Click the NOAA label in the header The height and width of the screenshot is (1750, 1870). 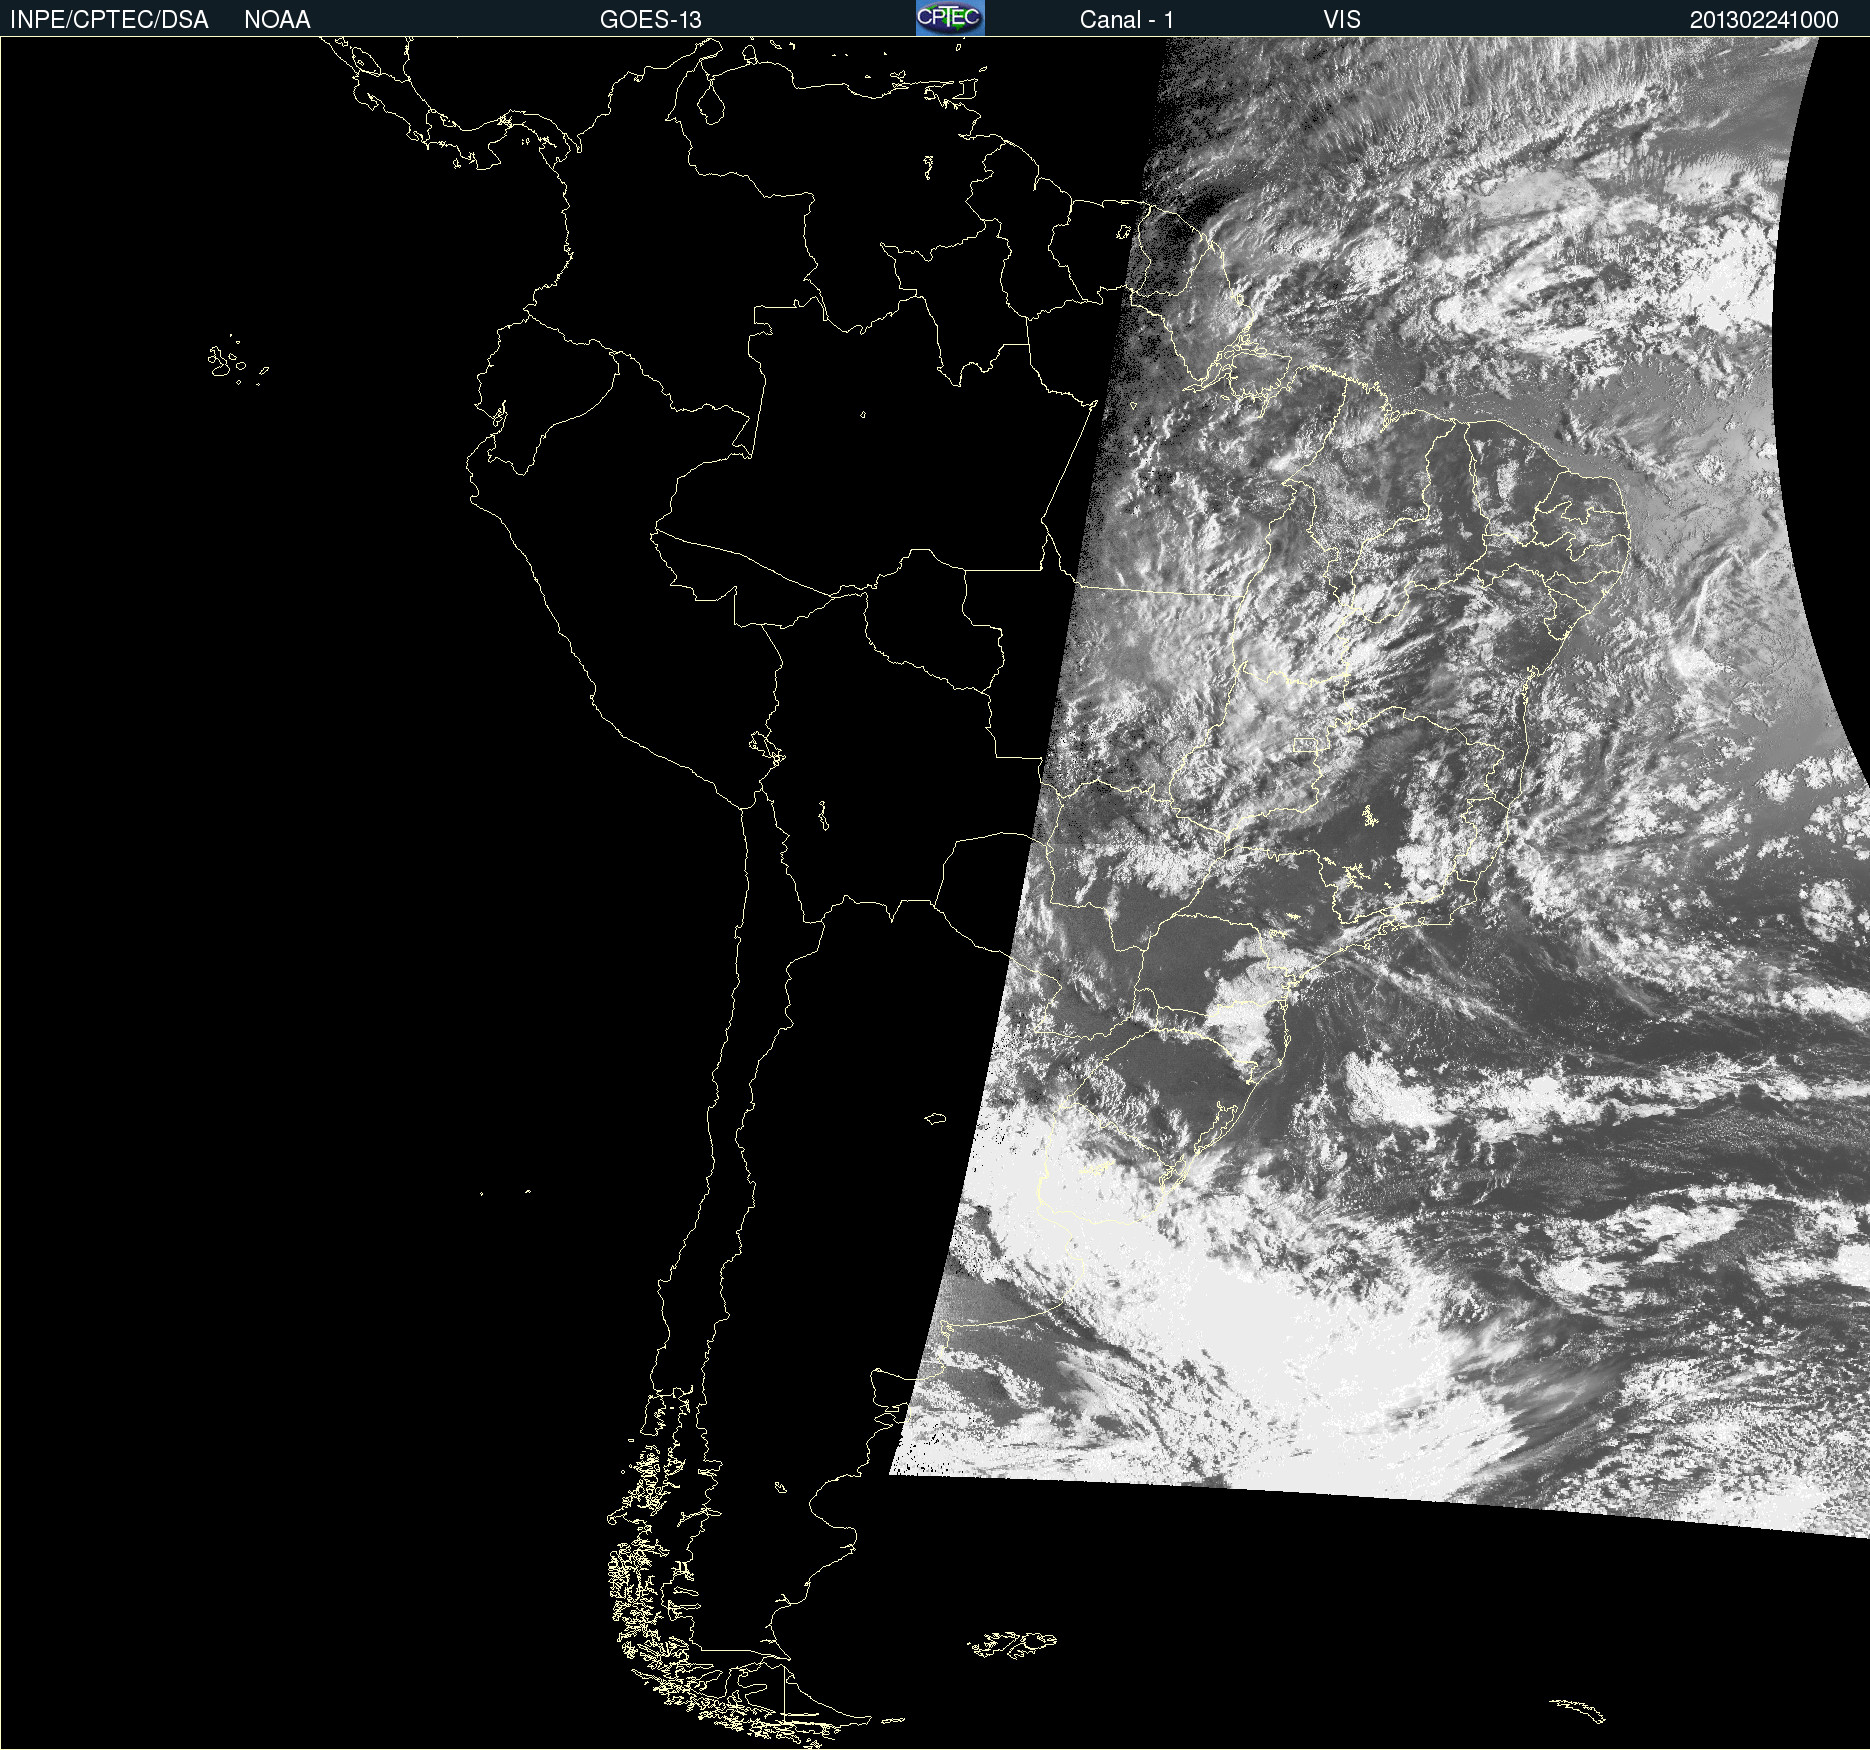(277, 20)
